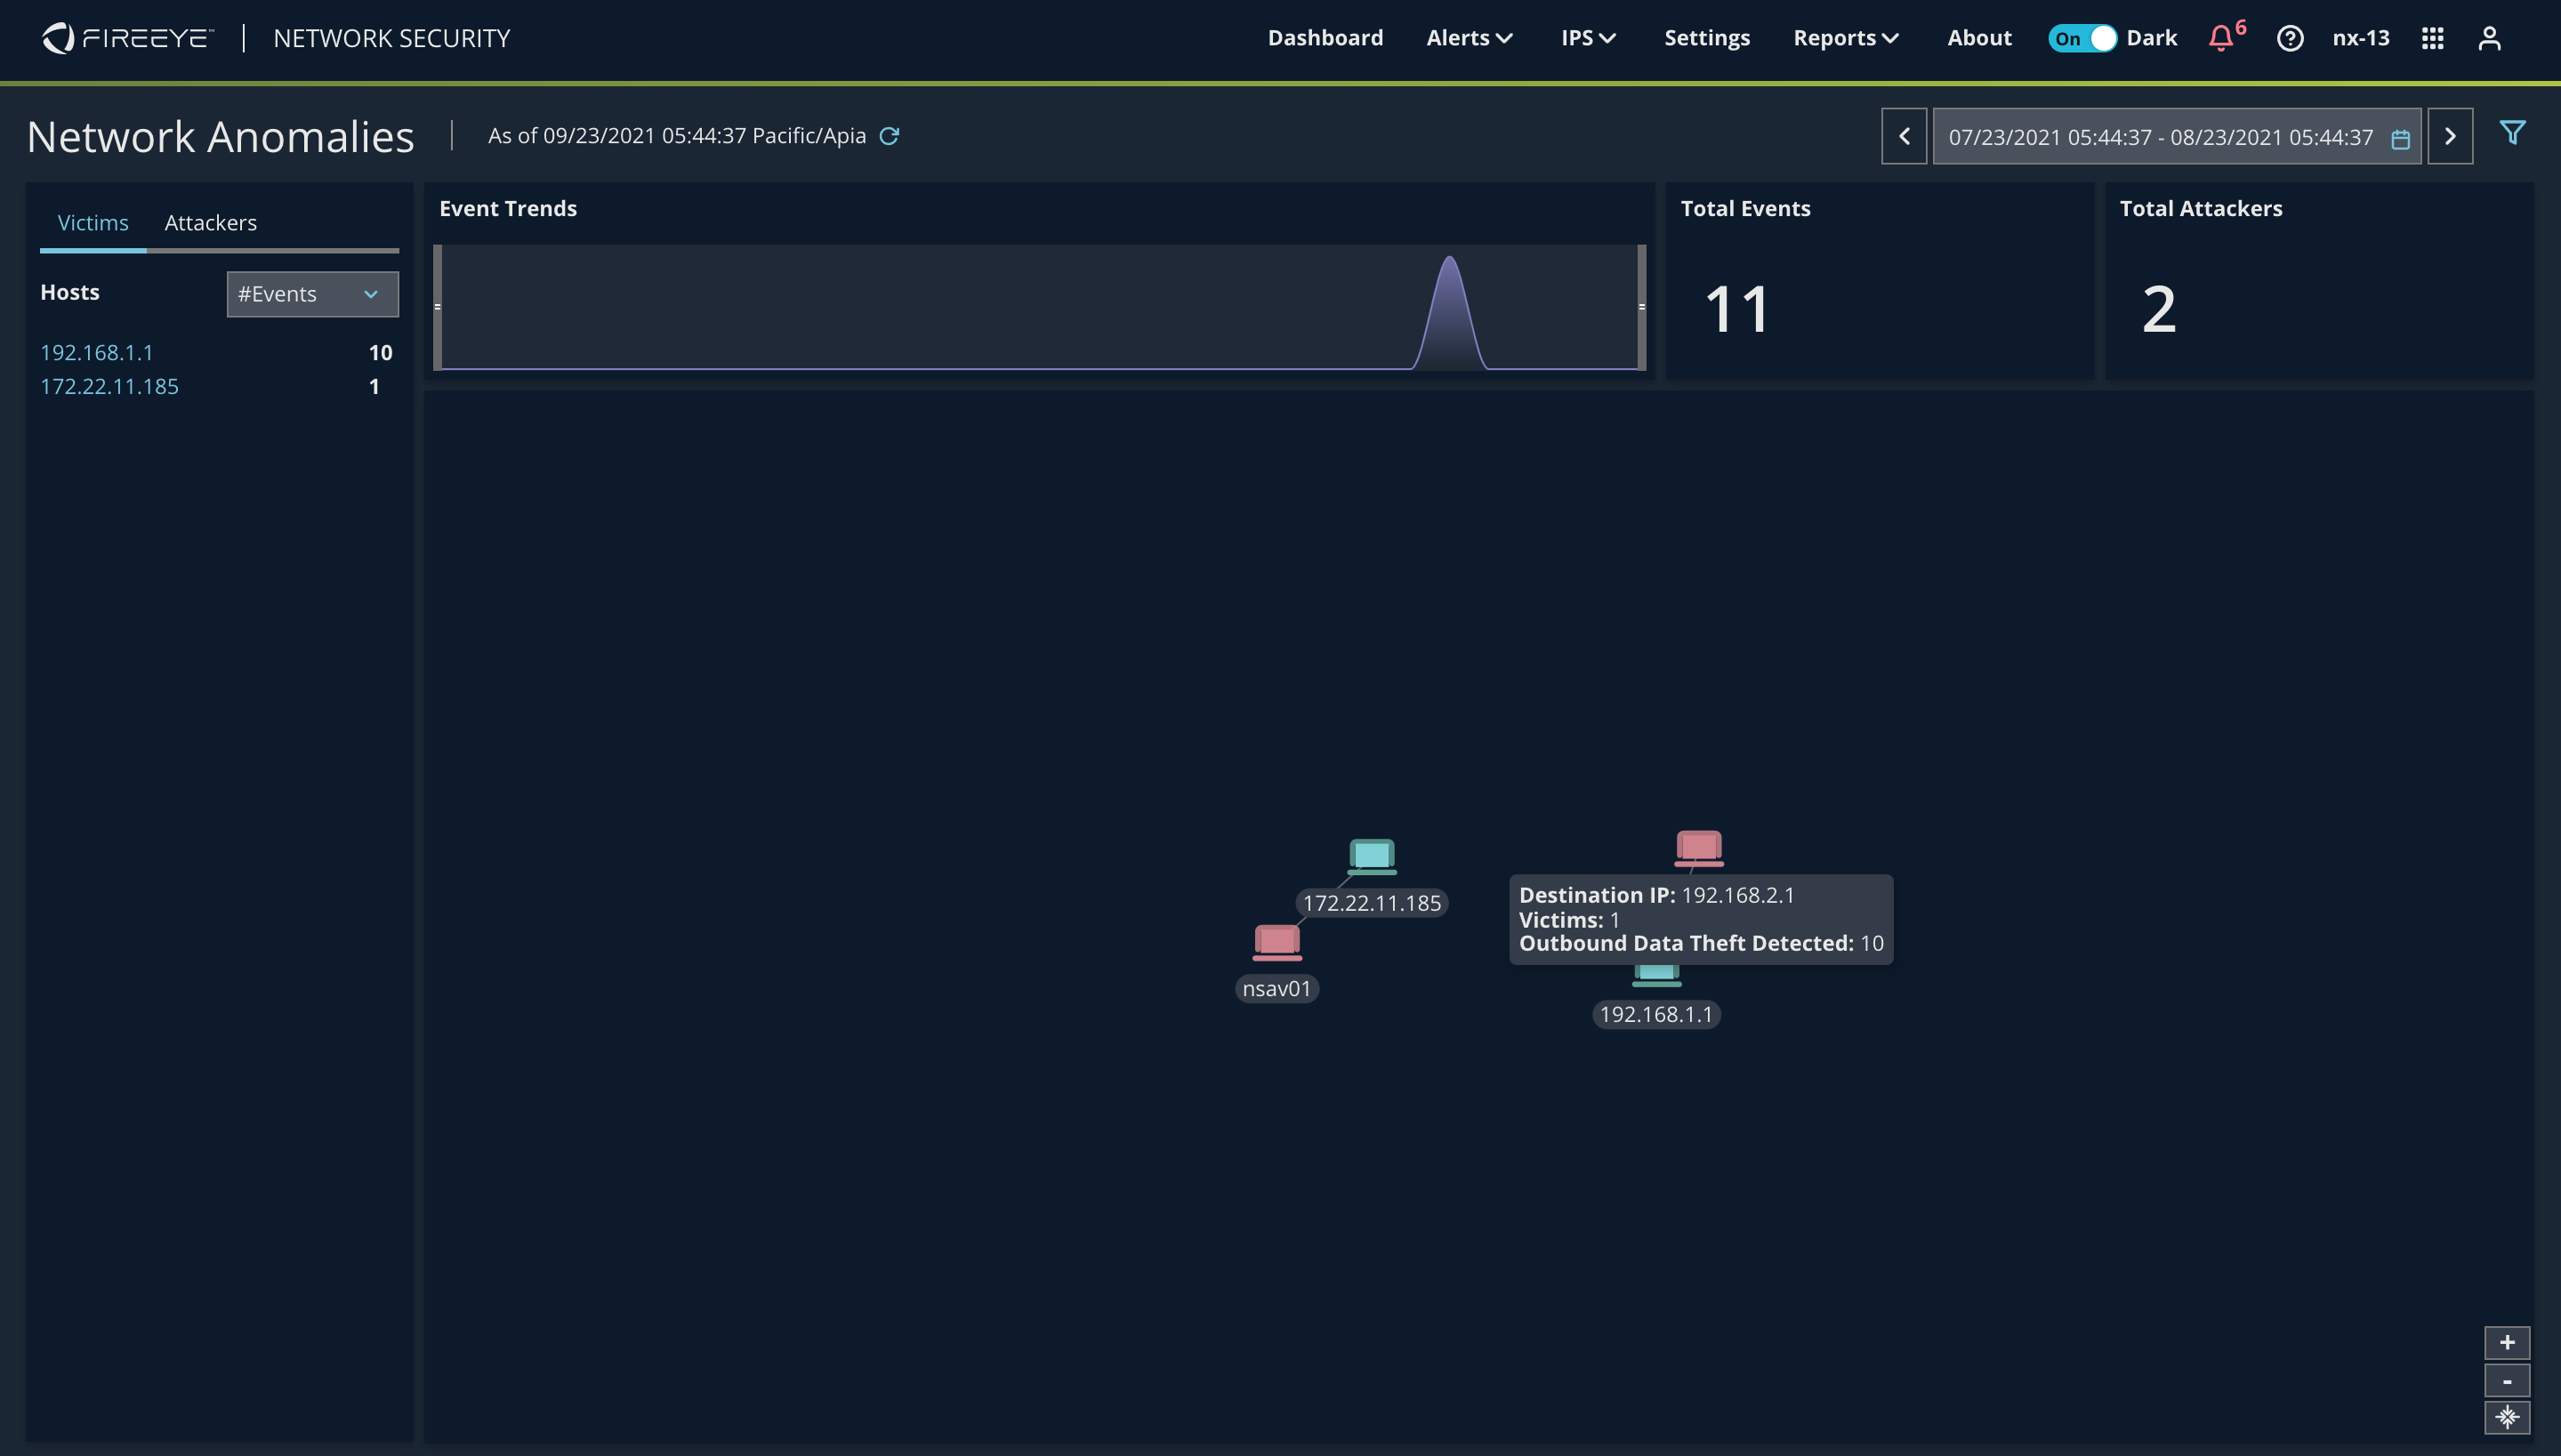Expand the IPS menu
Image resolution: width=2561 pixels, height=1456 pixels.
coord(1588,38)
